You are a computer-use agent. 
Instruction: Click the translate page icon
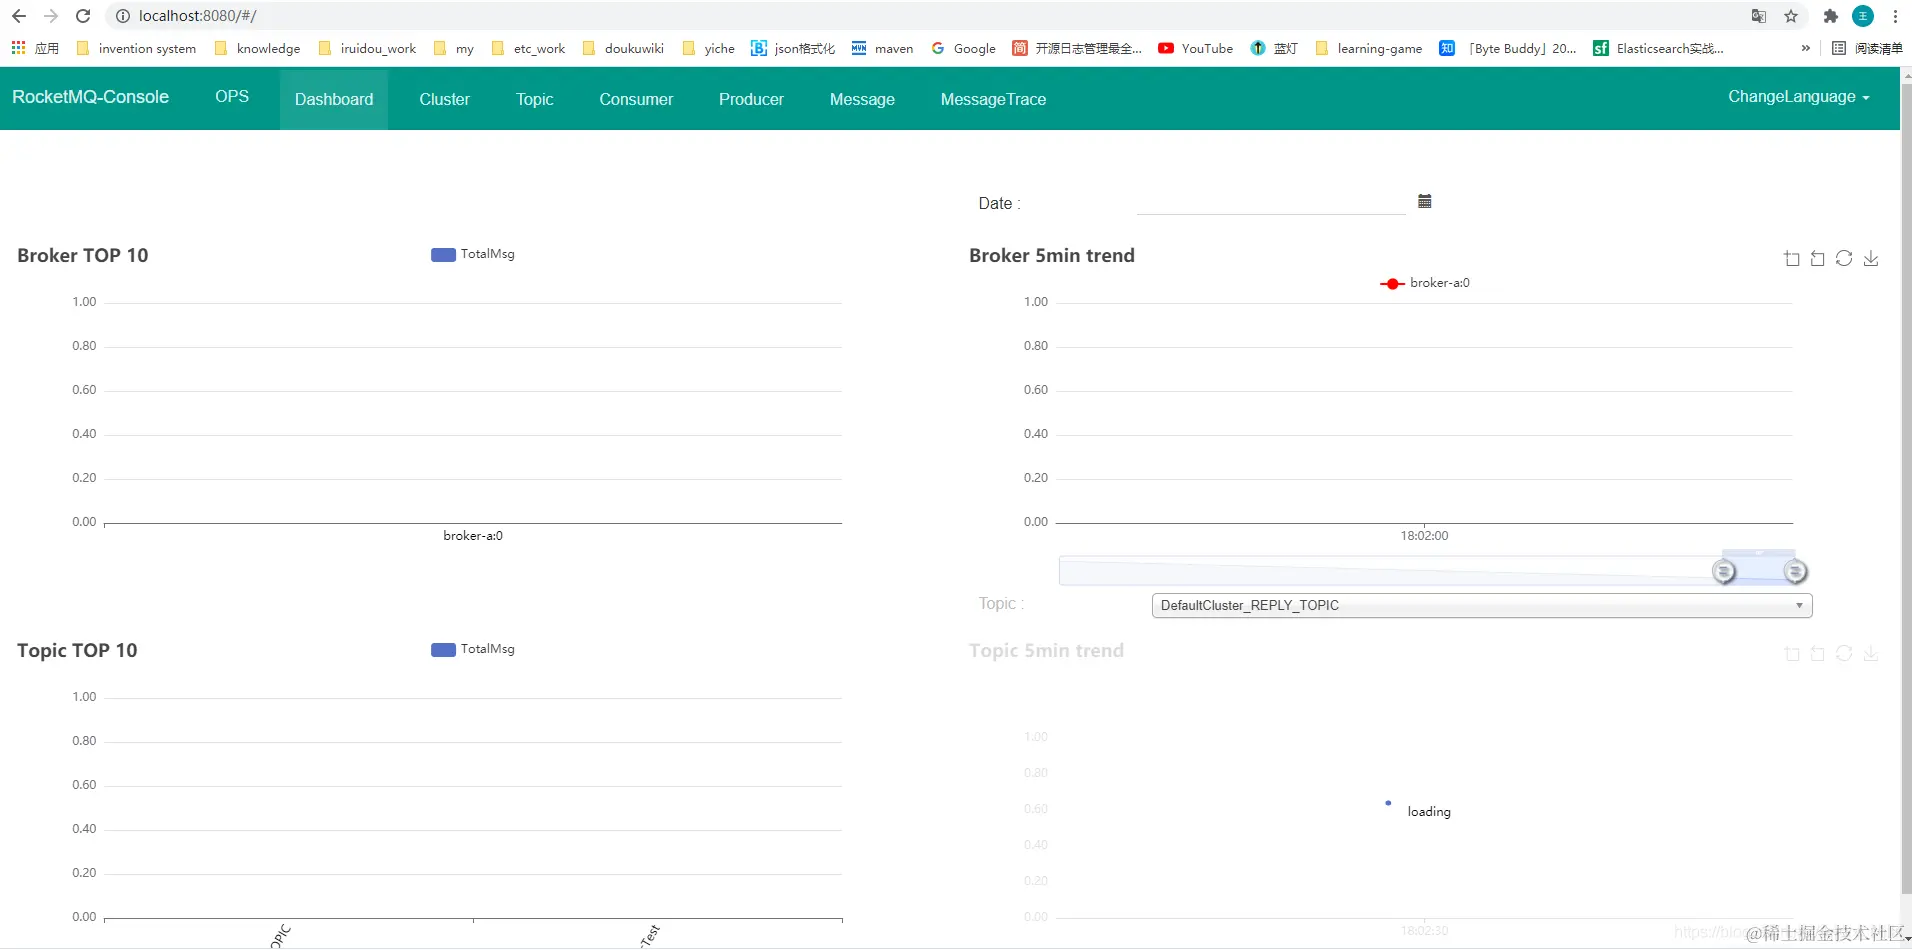pos(1759,16)
